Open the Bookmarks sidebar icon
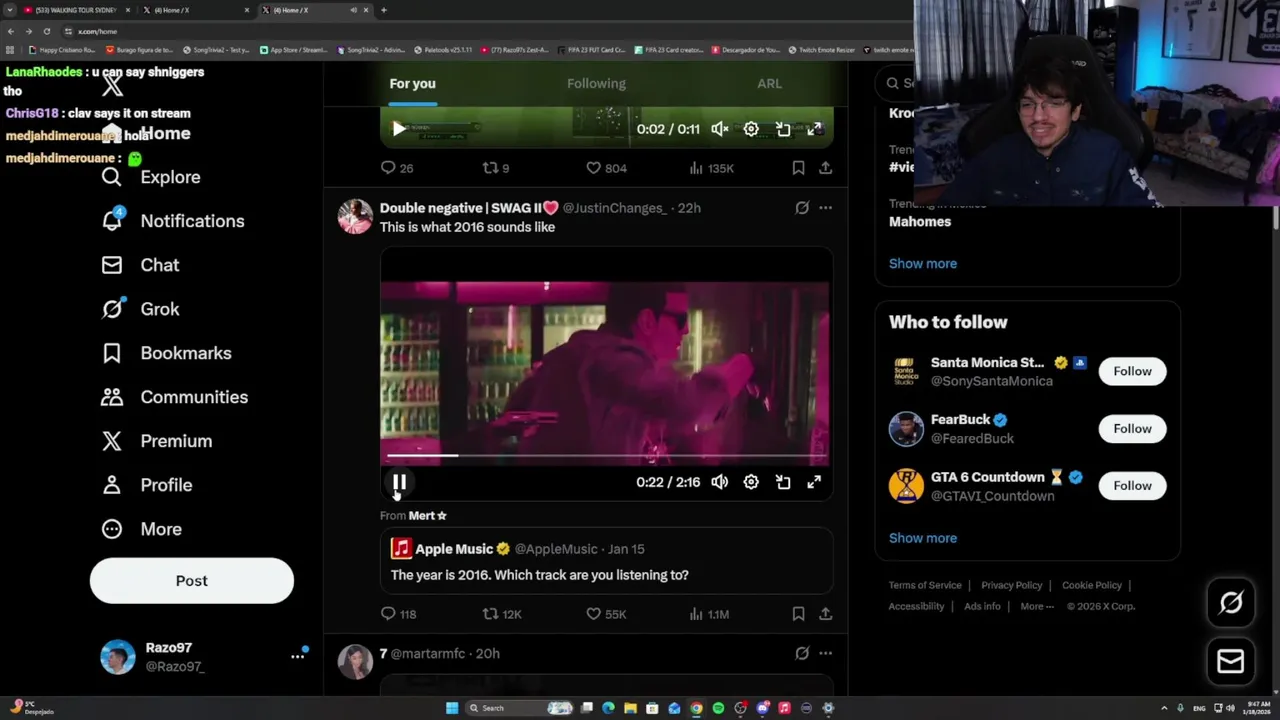Viewport: 1280px width, 720px height. pos(111,353)
